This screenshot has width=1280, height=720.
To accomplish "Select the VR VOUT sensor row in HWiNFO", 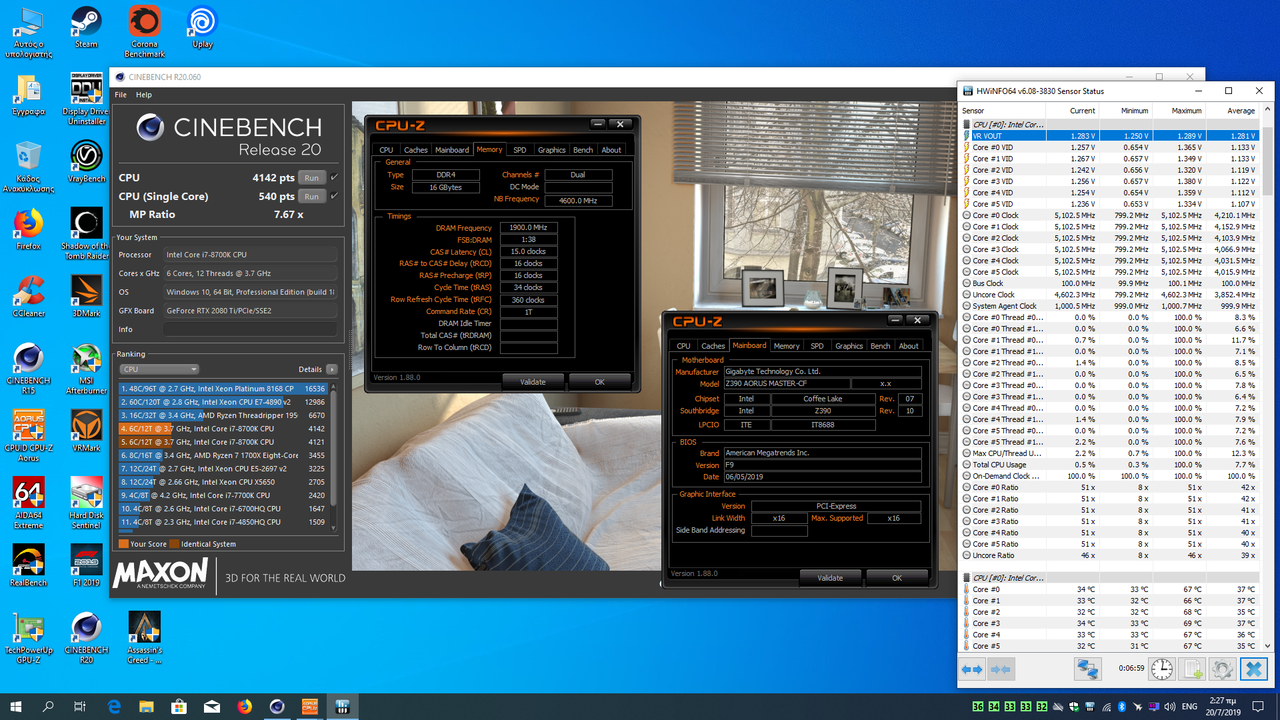I will point(1110,136).
